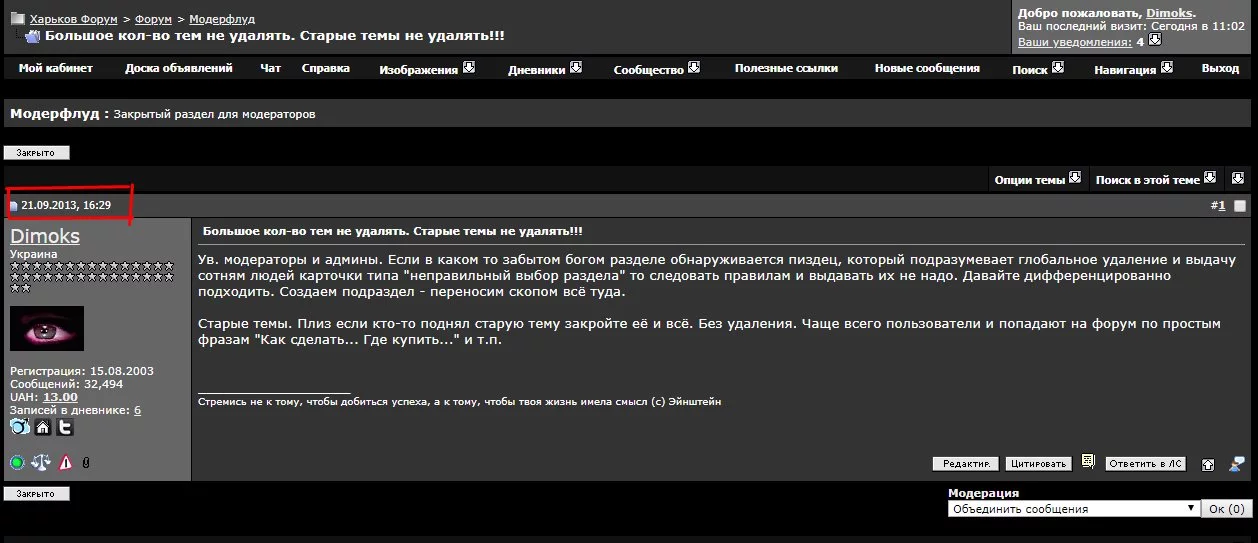Click the thread reload icon before the topic title
Viewport: 1258px width, 543px height.
pos(32,36)
